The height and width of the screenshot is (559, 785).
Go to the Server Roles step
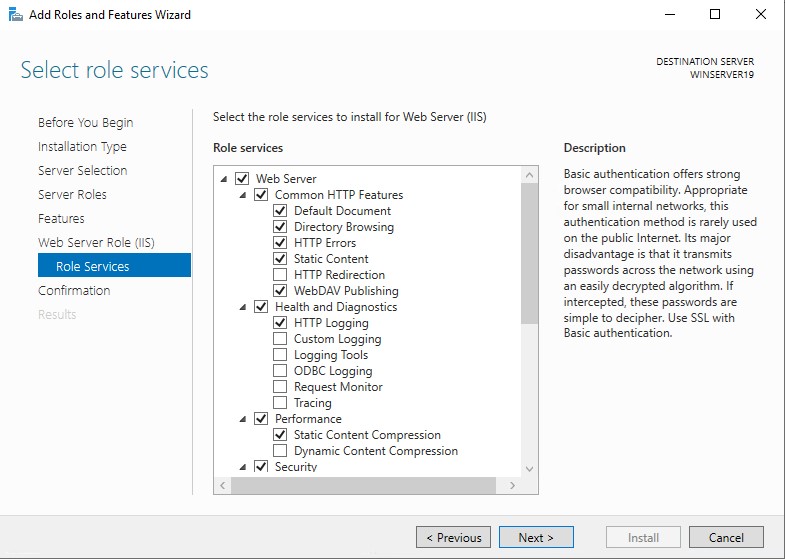coord(72,195)
